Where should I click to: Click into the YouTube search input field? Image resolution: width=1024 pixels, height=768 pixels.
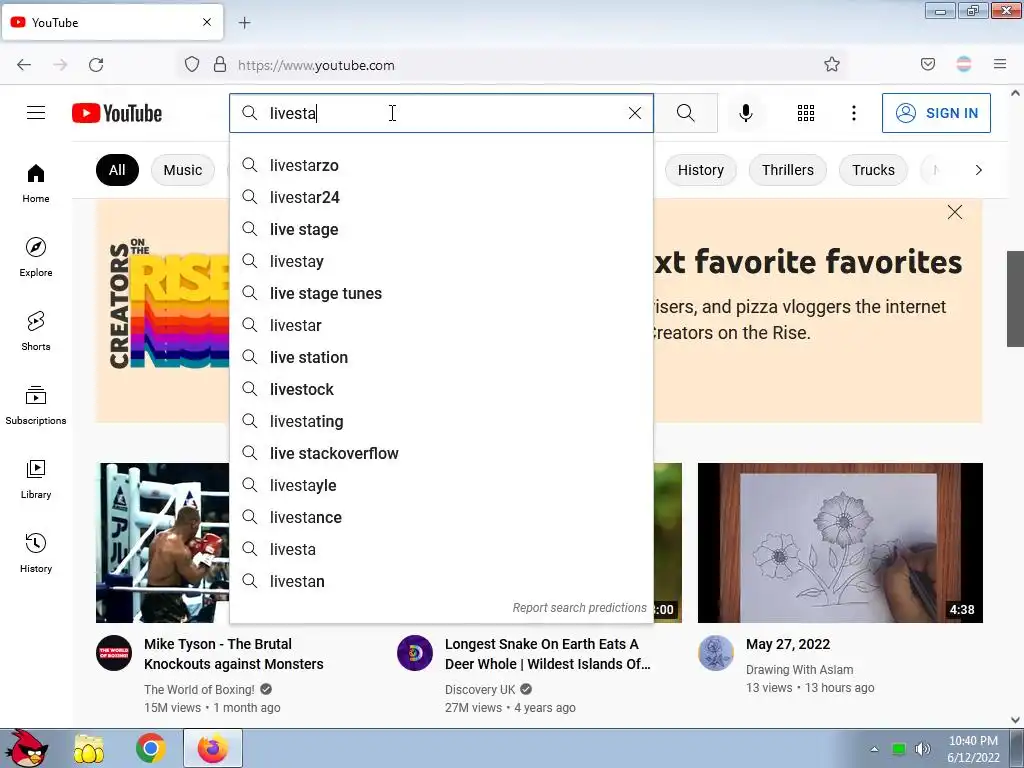tap(441, 113)
